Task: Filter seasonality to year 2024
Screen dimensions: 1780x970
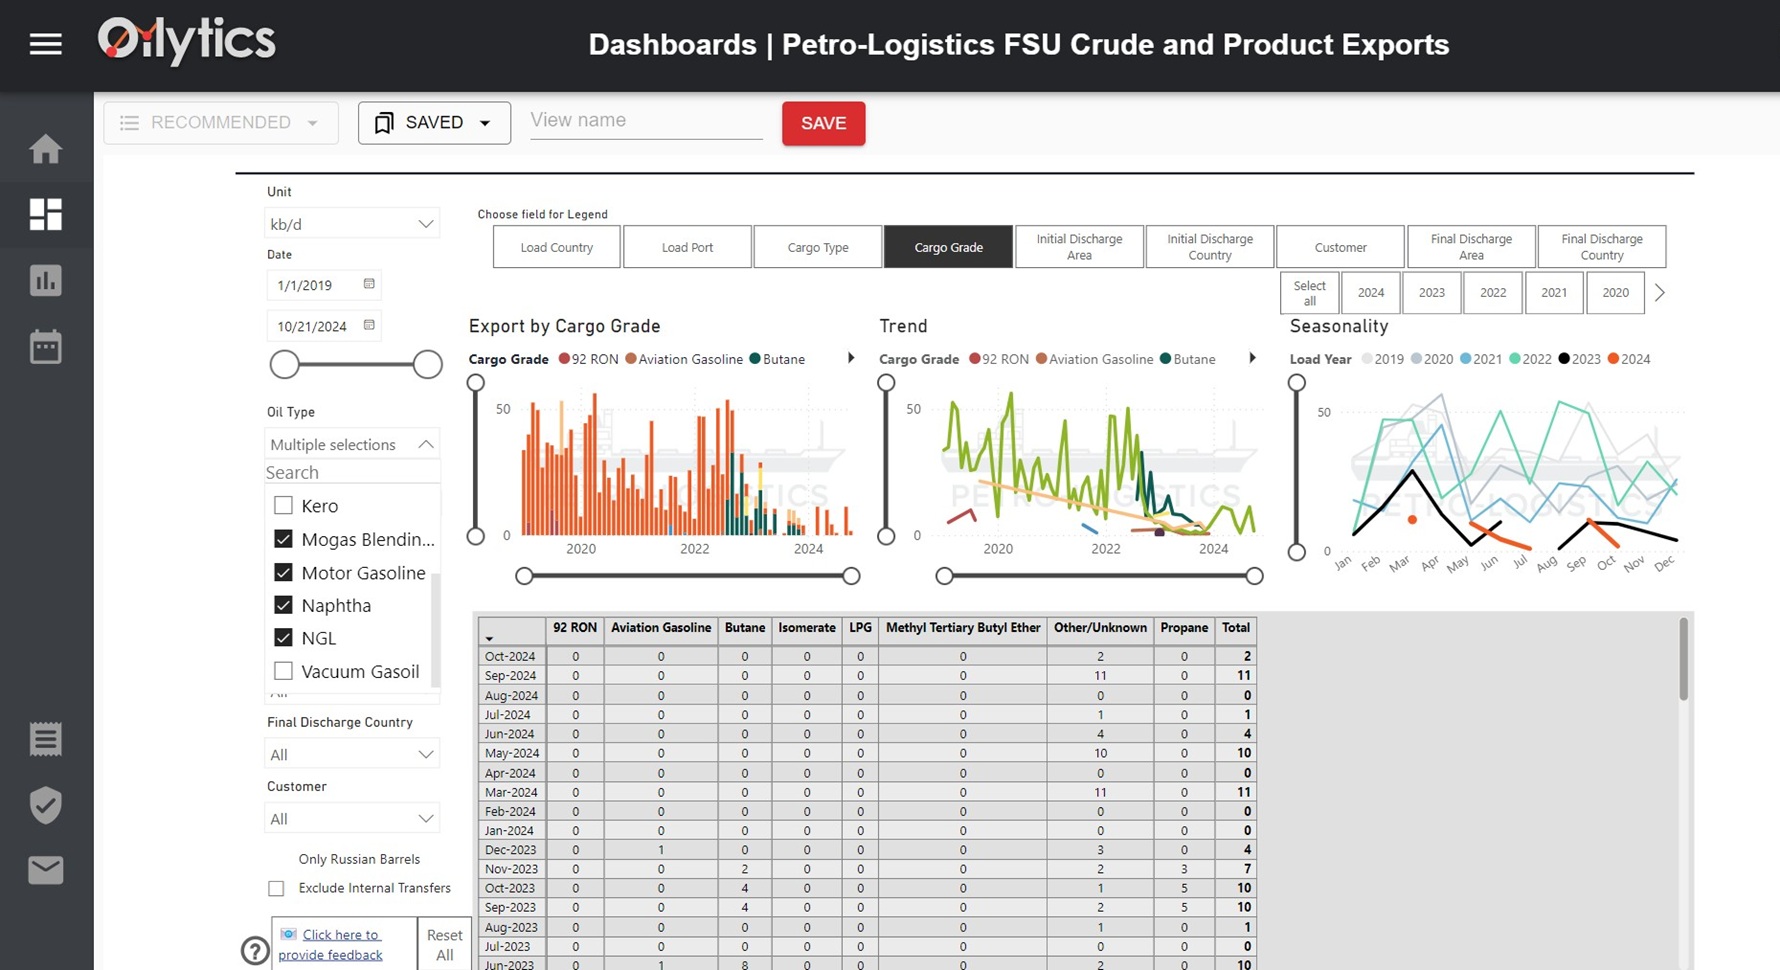Action: tap(1371, 293)
